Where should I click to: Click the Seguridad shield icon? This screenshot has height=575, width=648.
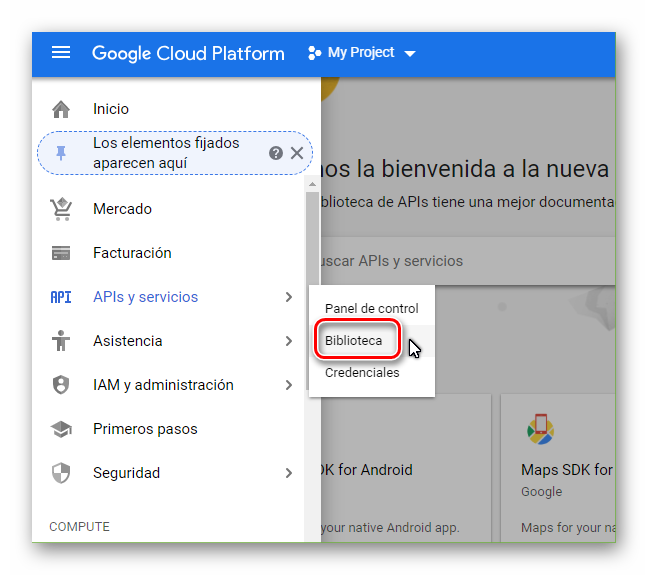click(x=61, y=473)
